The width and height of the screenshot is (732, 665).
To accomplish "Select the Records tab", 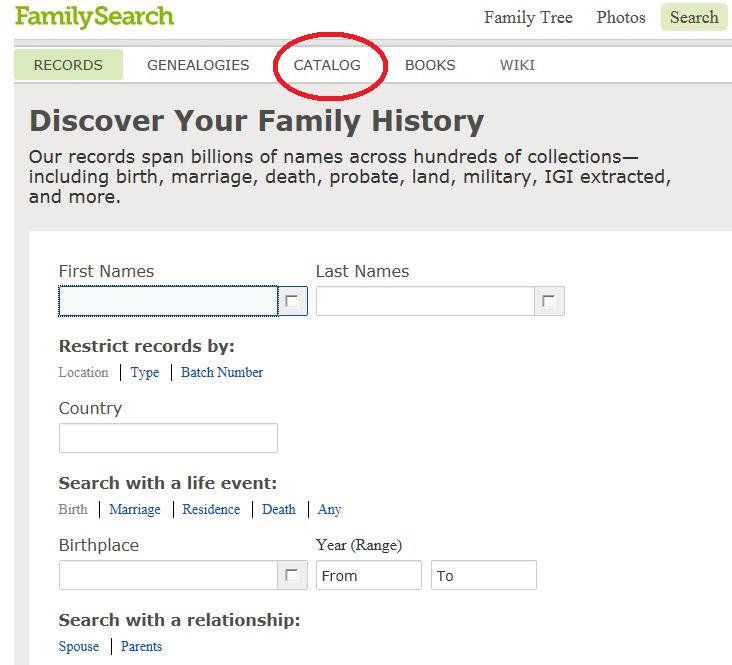I will click(x=68, y=65).
